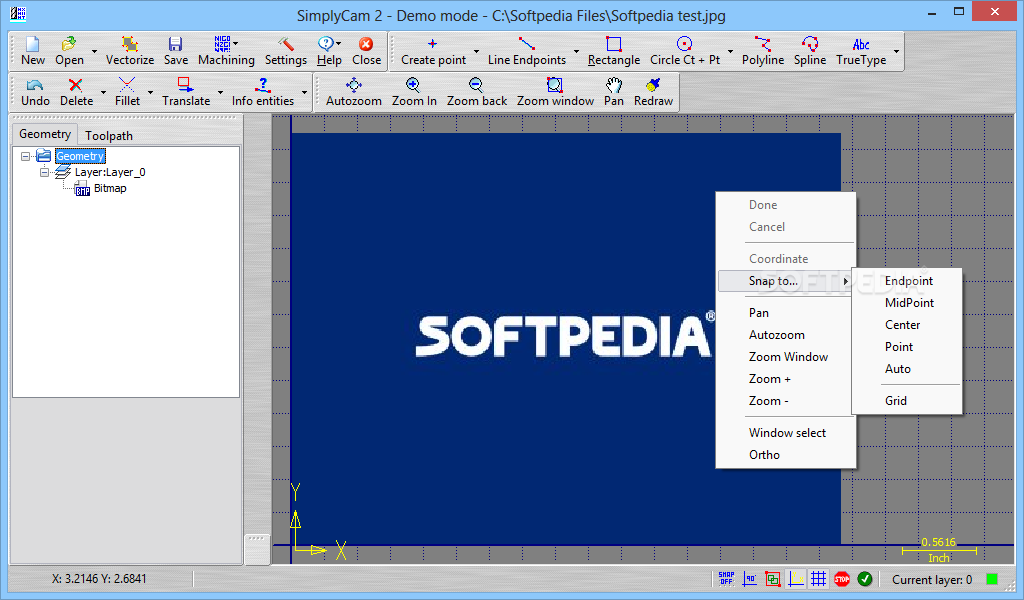Choose Endpoint in the Snap to submenu

click(908, 281)
